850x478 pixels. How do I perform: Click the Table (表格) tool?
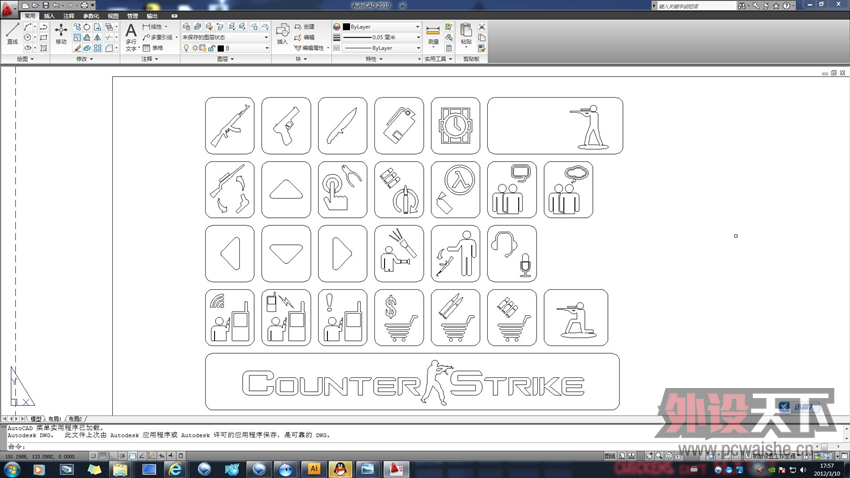(x=153, y=48)
